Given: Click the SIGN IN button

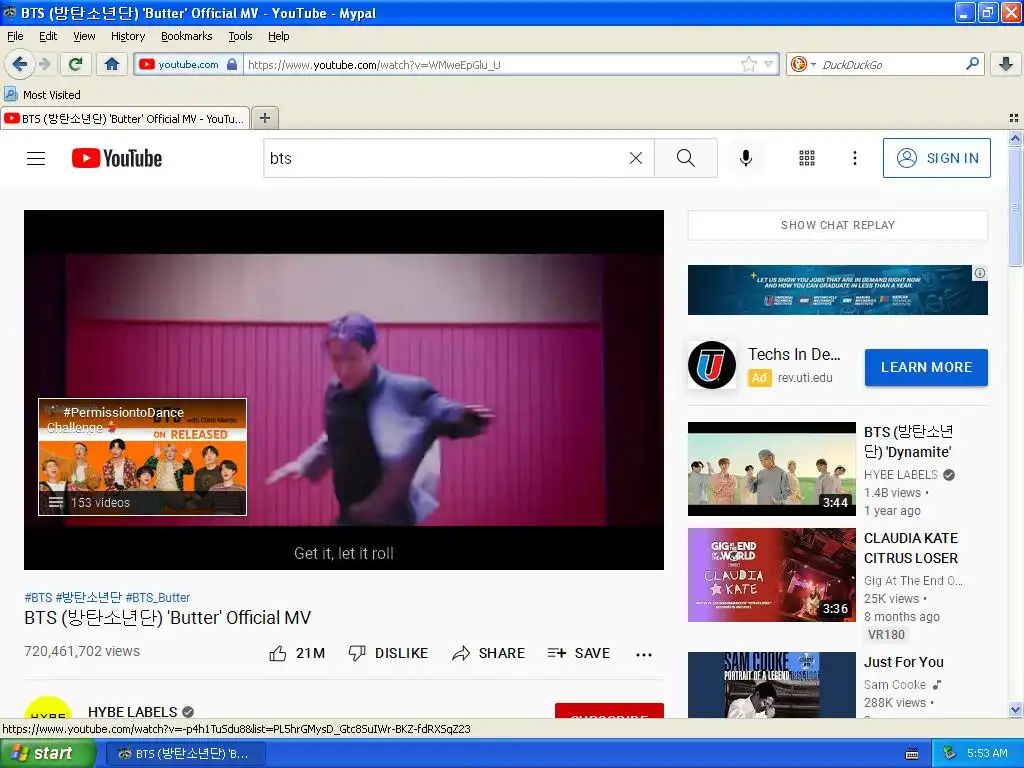Looking at the screenshot, I should 936,158.
